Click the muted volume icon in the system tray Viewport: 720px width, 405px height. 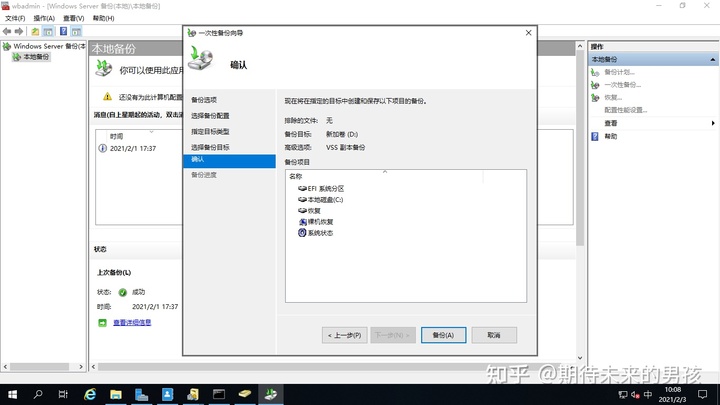click(x=636, y=394)
